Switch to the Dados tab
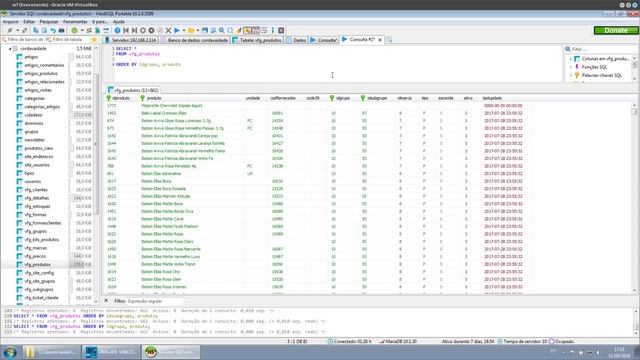The width and height of the screenshot is (640, 360). point(296,40)
